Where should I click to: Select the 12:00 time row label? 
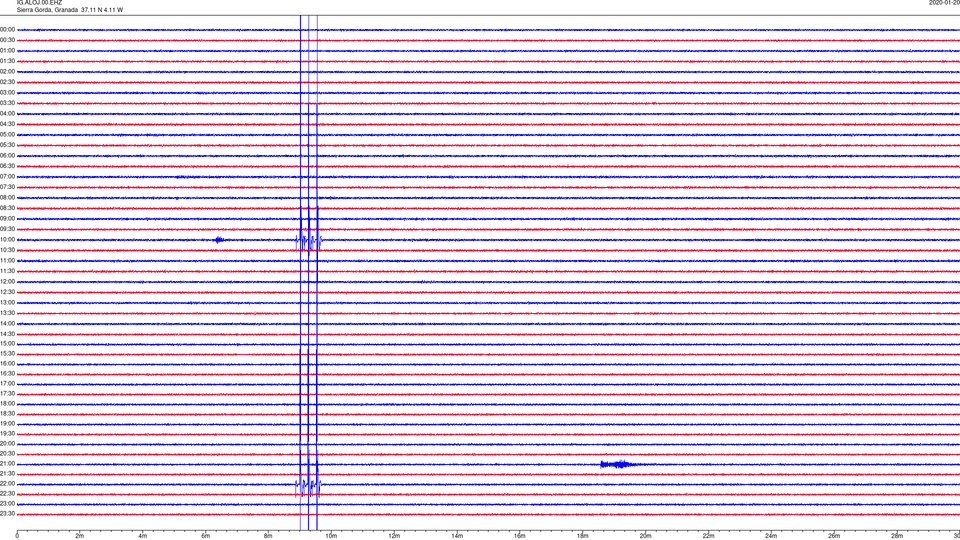tap(7, 282)
